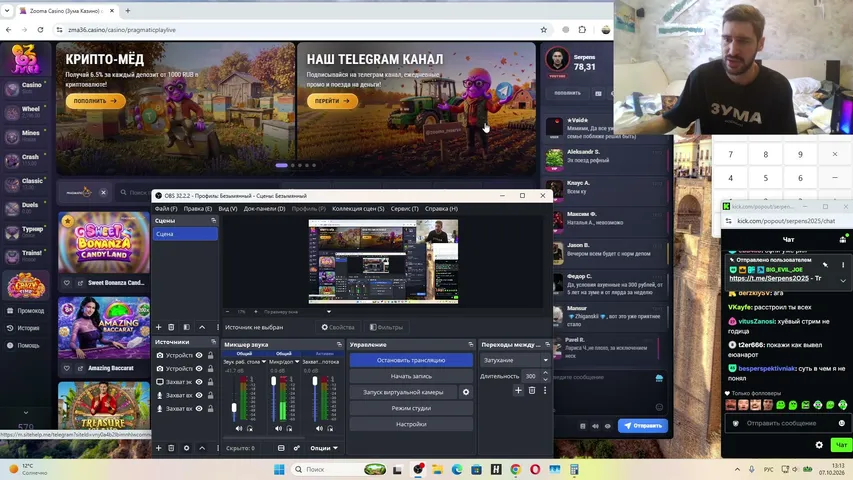Open virtual camera settings gear
853x480 pixels.
pos(466,392)
